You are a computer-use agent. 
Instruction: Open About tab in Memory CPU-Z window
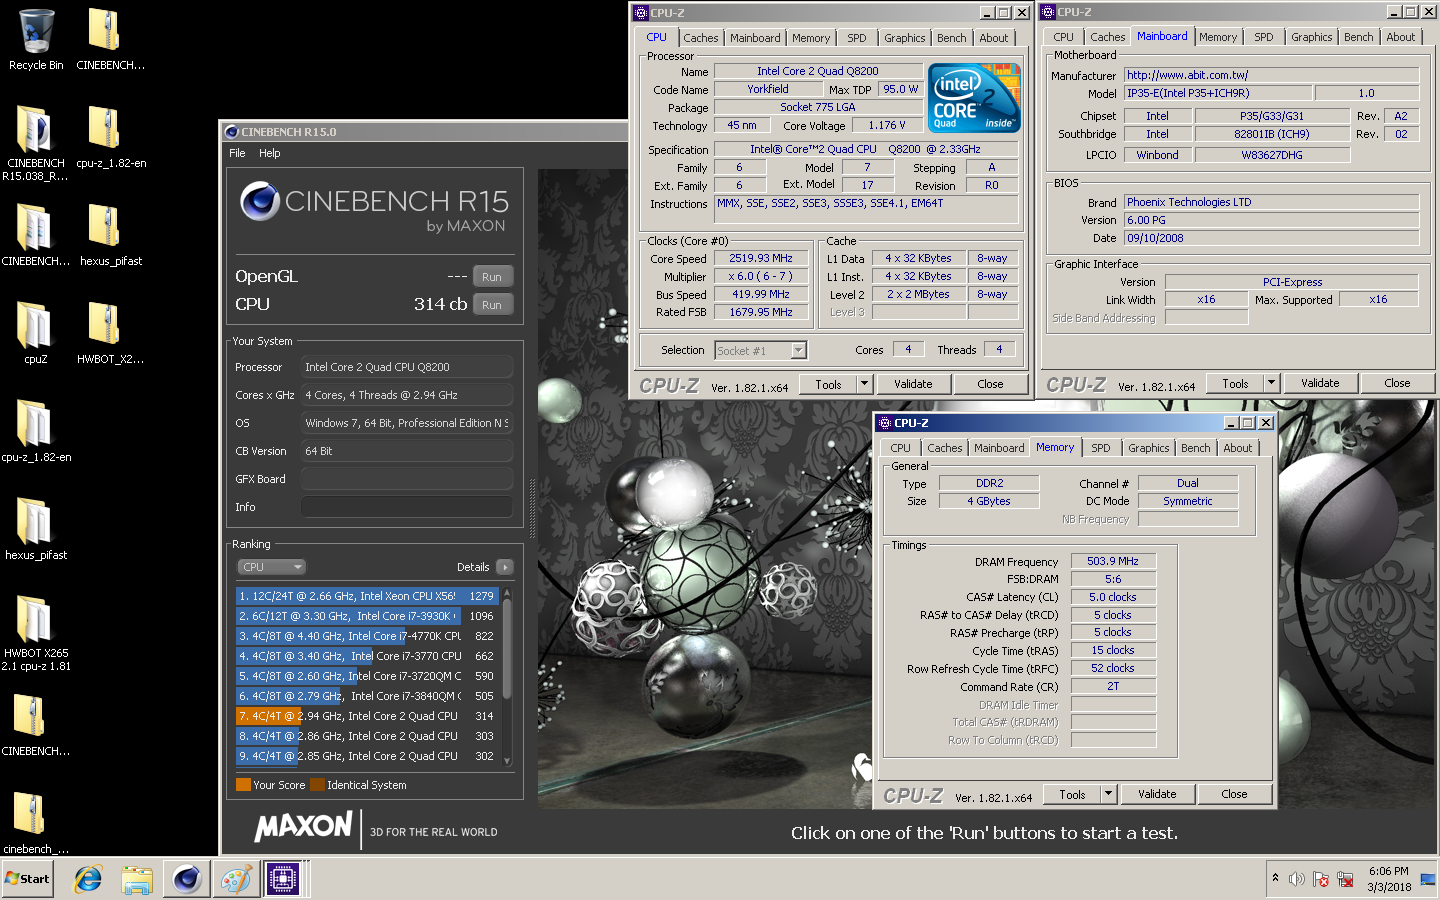tap(1238, 448)
